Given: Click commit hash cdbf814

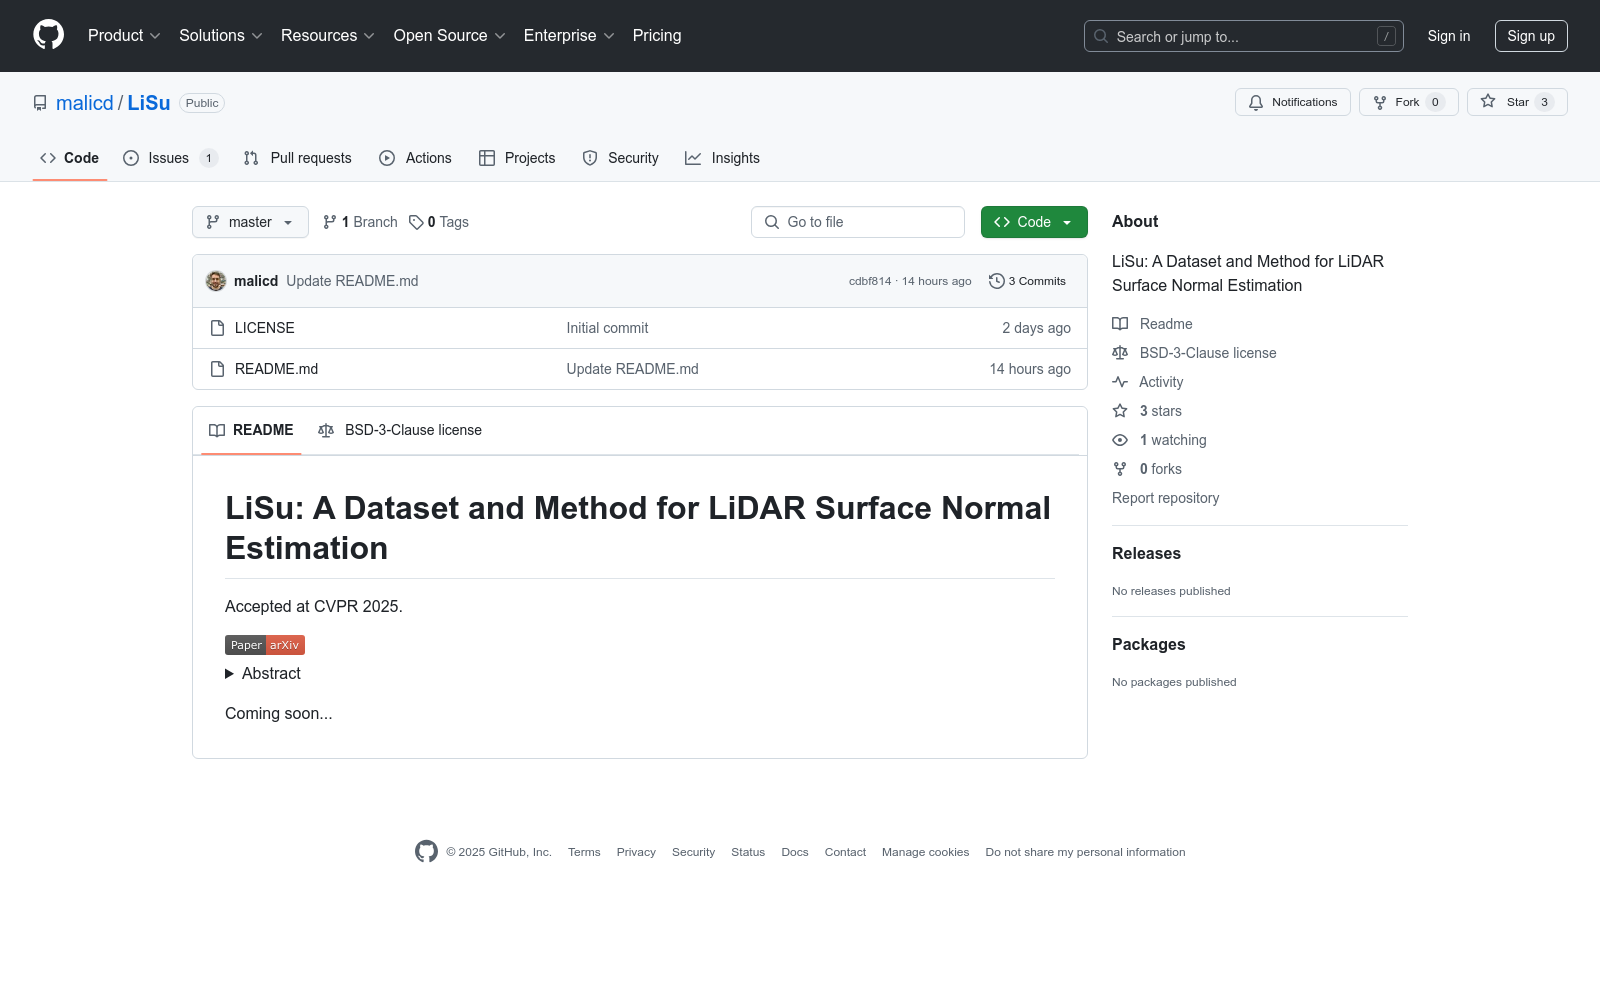Looking at the screenshot, I should (870, 281).
